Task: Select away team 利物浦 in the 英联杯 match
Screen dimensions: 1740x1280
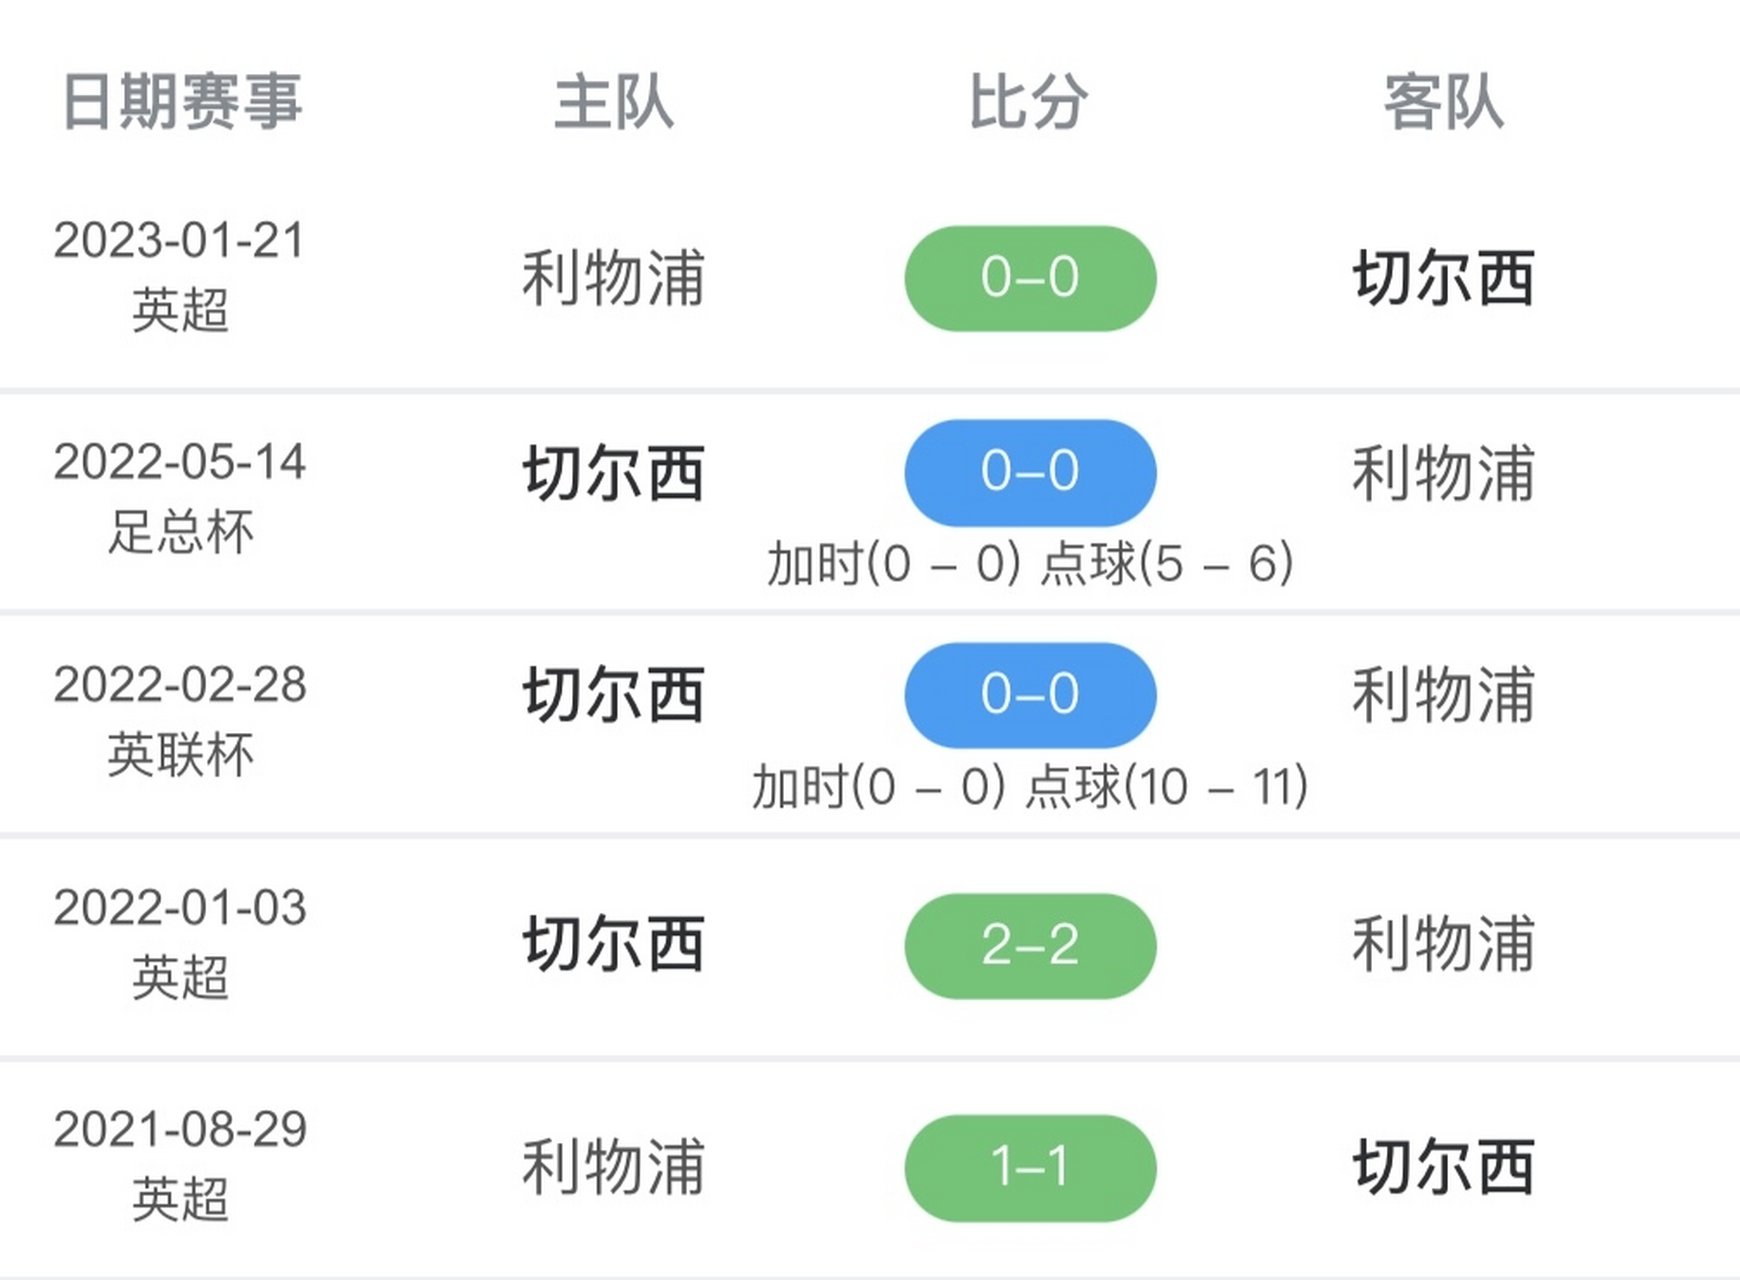Action: (1443, 695)
